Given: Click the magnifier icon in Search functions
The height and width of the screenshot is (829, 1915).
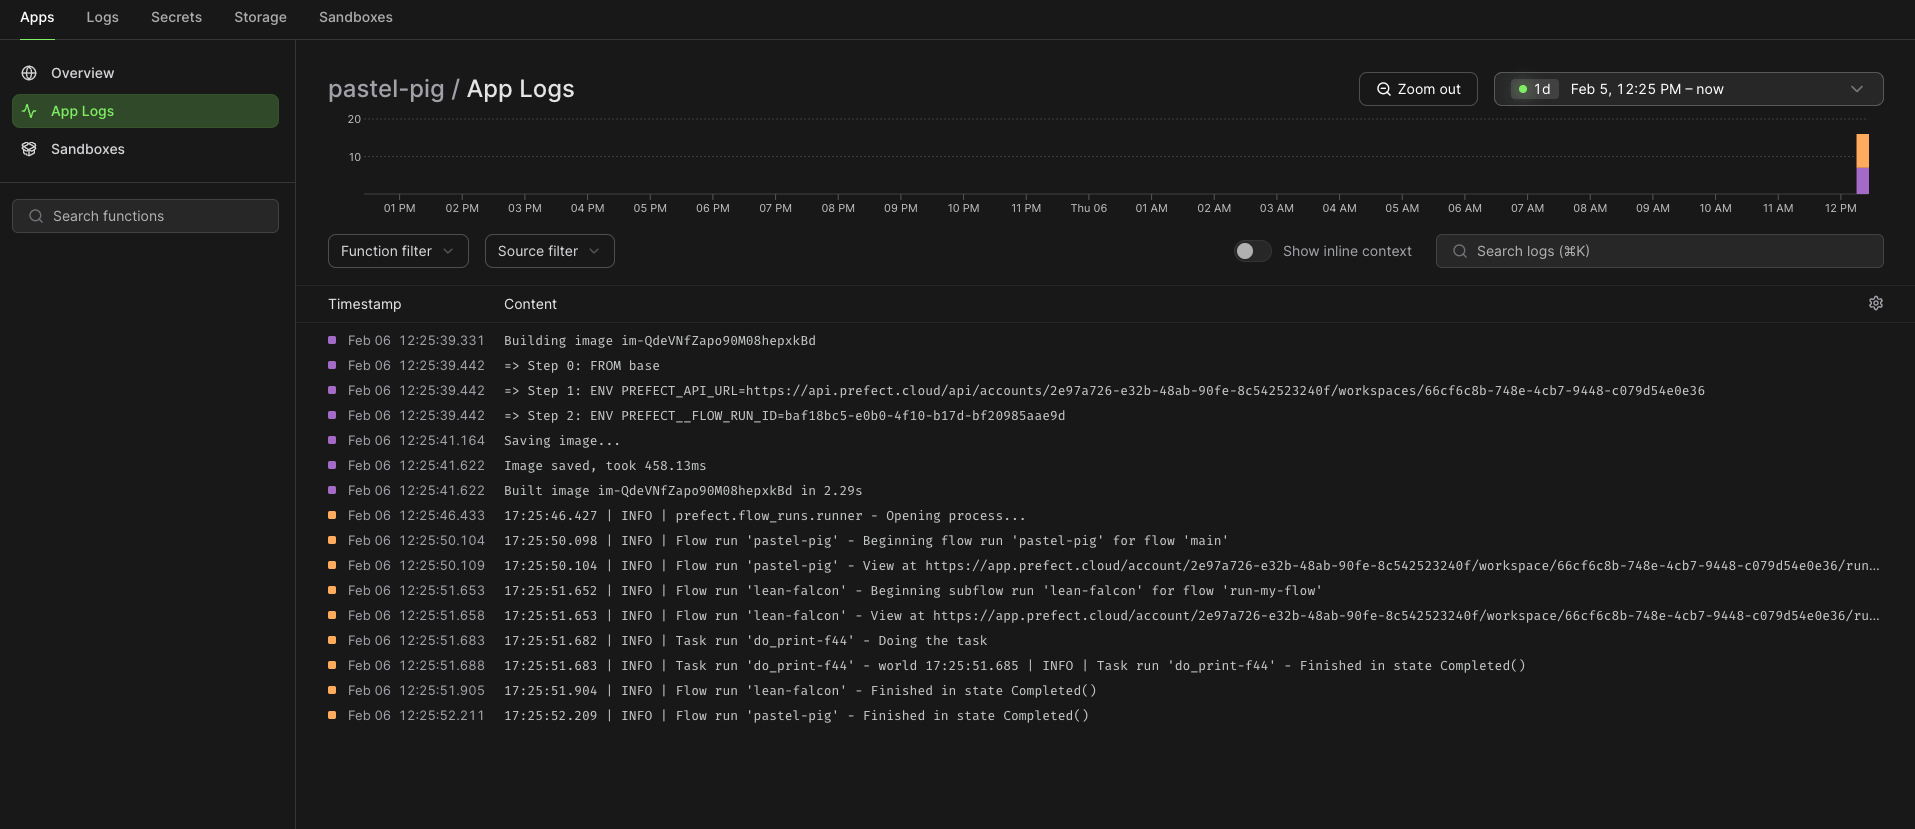Looking at the screenshot, I should (36, 216).
